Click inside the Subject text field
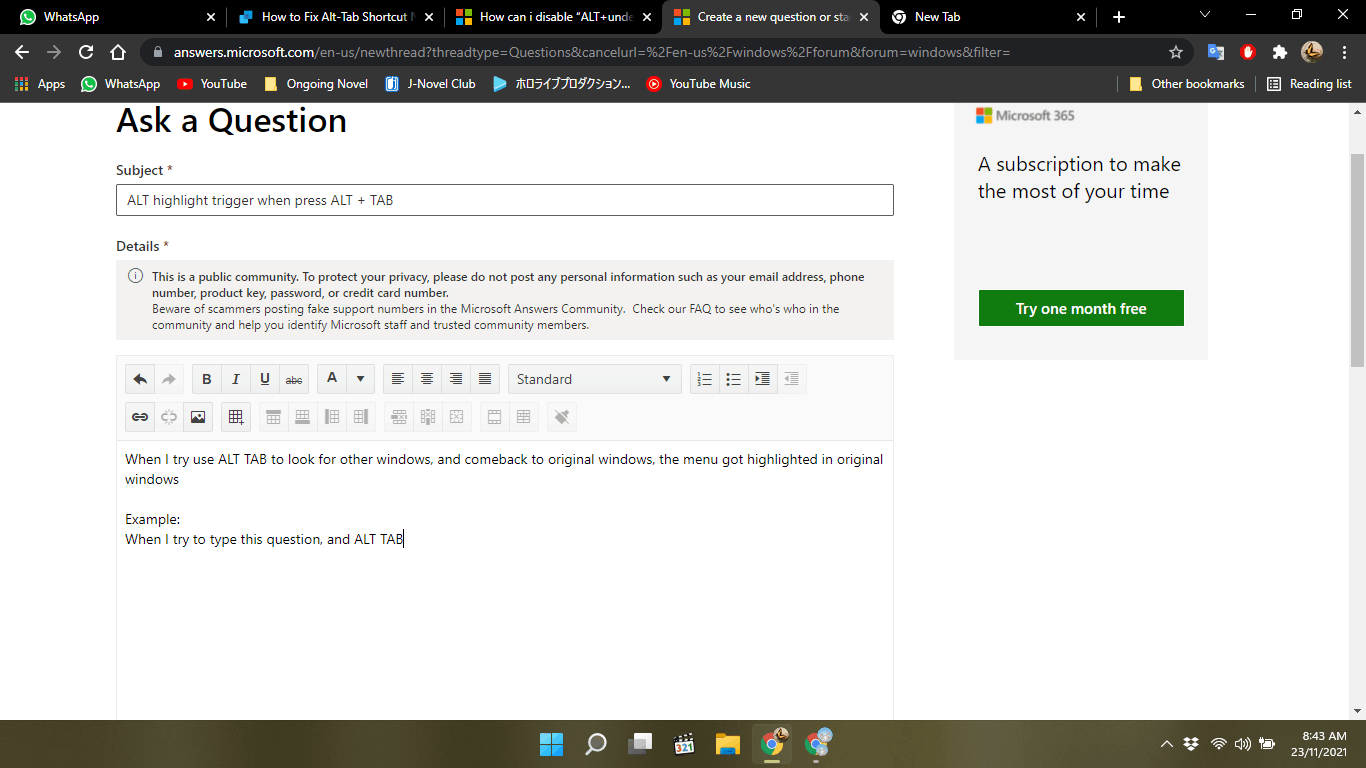Image resolution: width=1366 pixels, height=768 pixels. pyautogui.click(x=504, y=200)
